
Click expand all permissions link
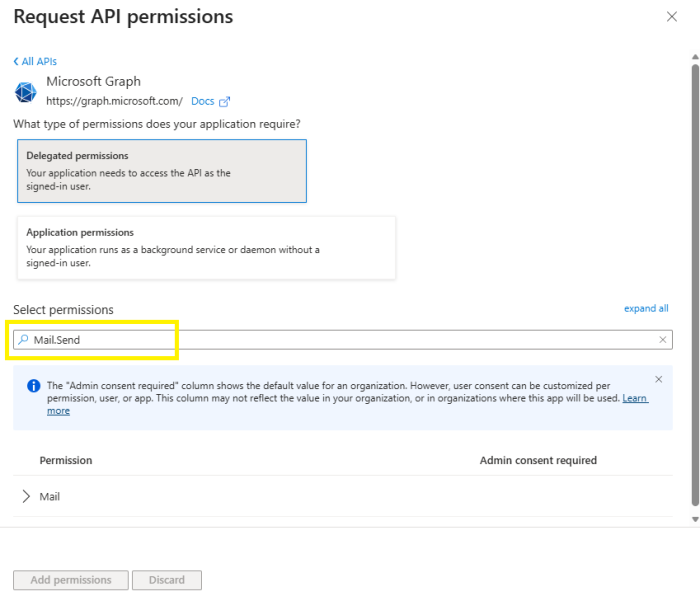[646, 309]
